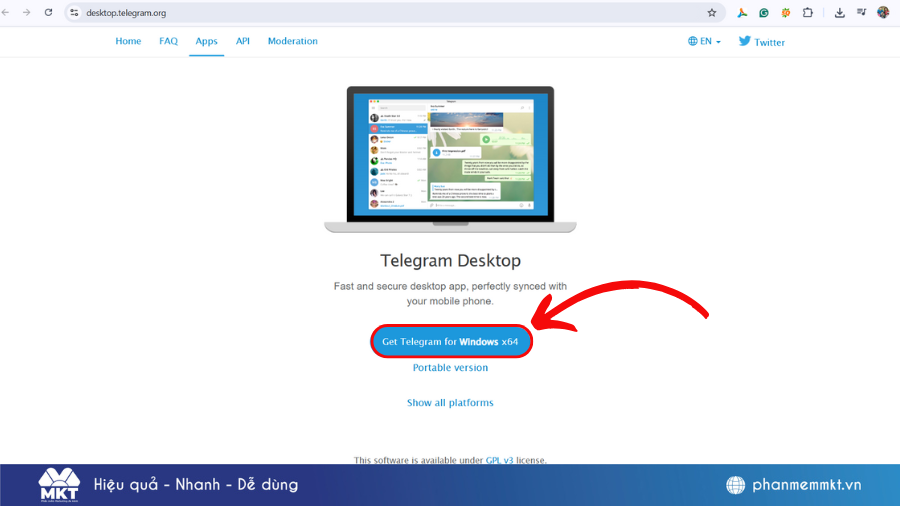Go back with the browser back arrow

pos(6,13)
